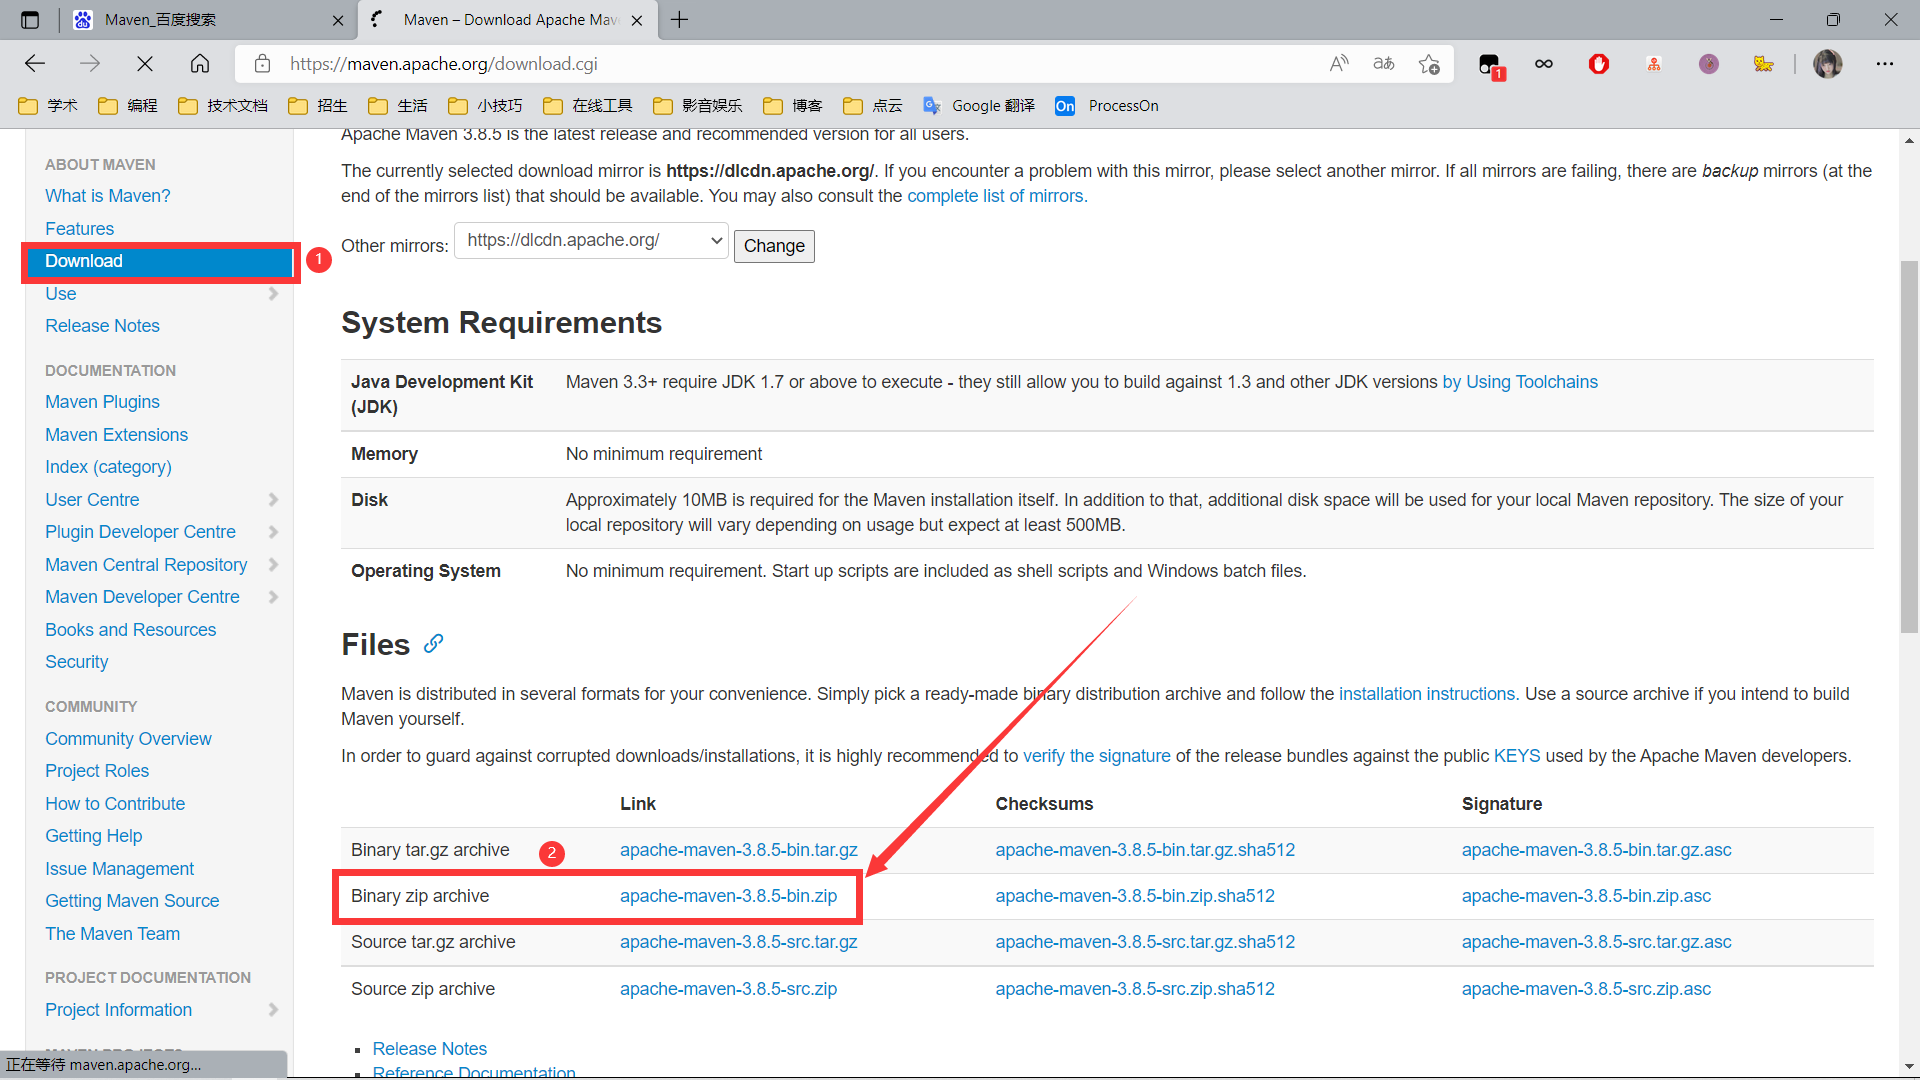This screenshot has width=1920, height=1080.
Task: Open the 技术文档 bookmarks folder
Action: pos(223,106)
